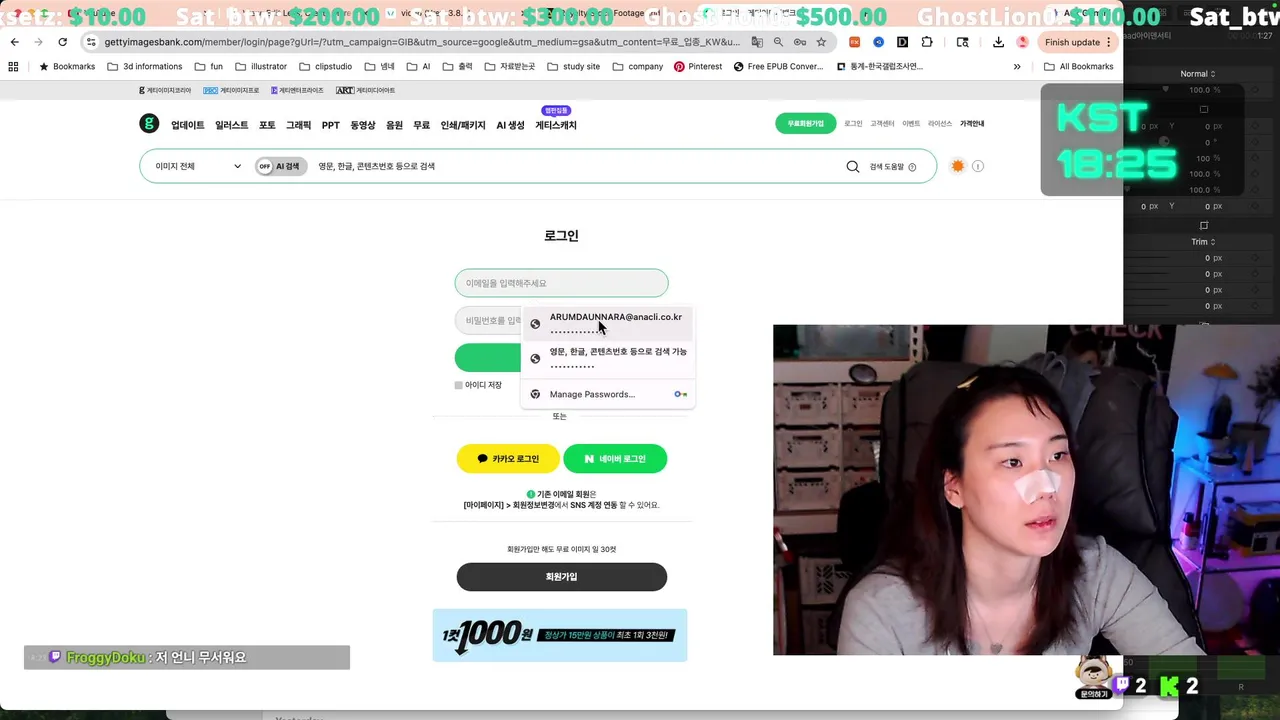Open the 문의하기 chat mascot icon
The height and width of the screenshot is (720, 1280).
point(1093,678)
